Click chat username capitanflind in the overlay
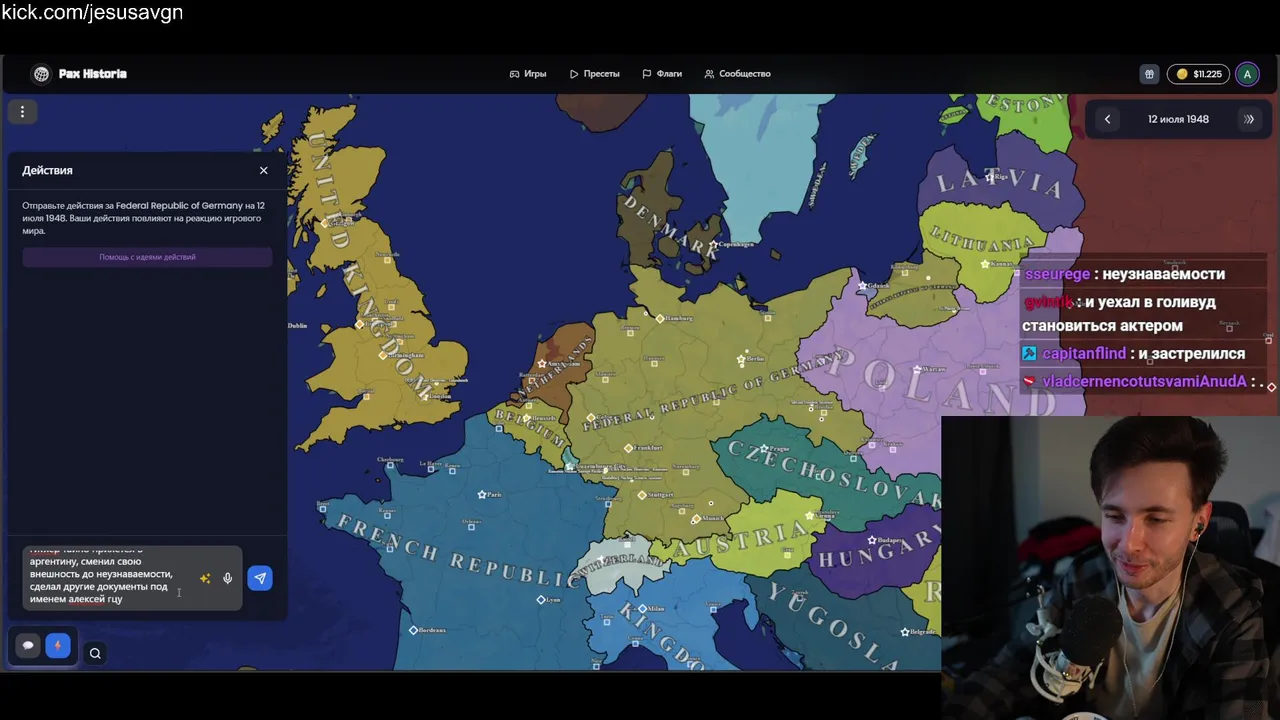1280x720 pixels. tap(1084, 353)
